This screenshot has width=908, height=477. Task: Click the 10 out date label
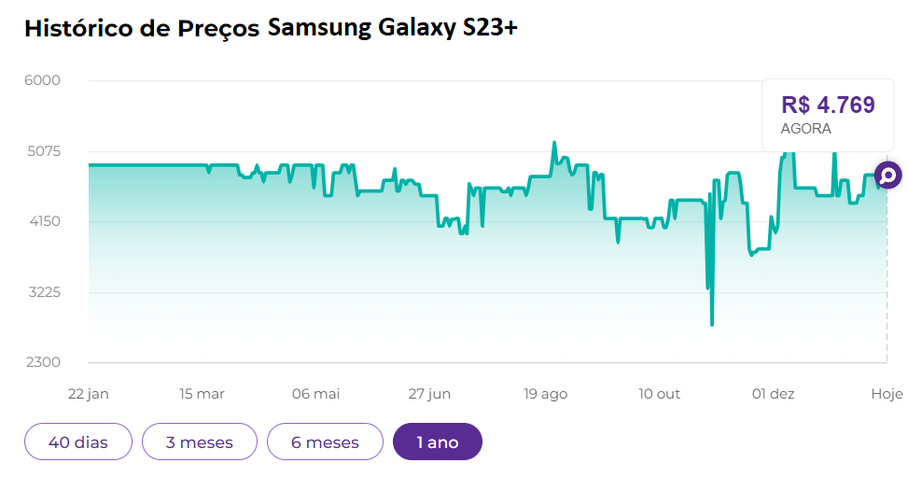pos(659,394)
